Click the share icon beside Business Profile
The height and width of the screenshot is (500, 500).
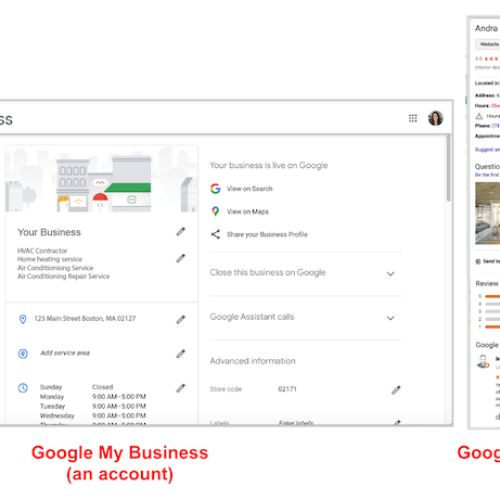pos(215,234)
